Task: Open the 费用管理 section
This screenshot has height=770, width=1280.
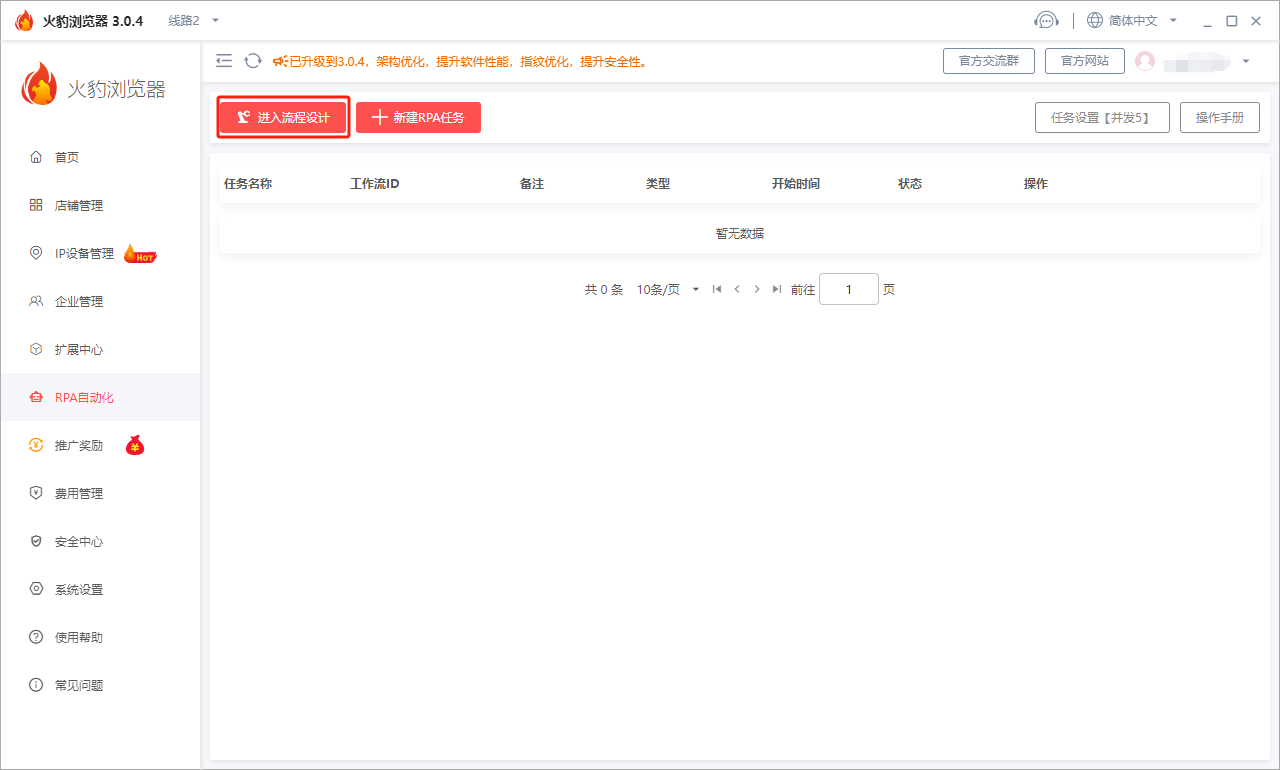Action: click(x=80, y=492)
